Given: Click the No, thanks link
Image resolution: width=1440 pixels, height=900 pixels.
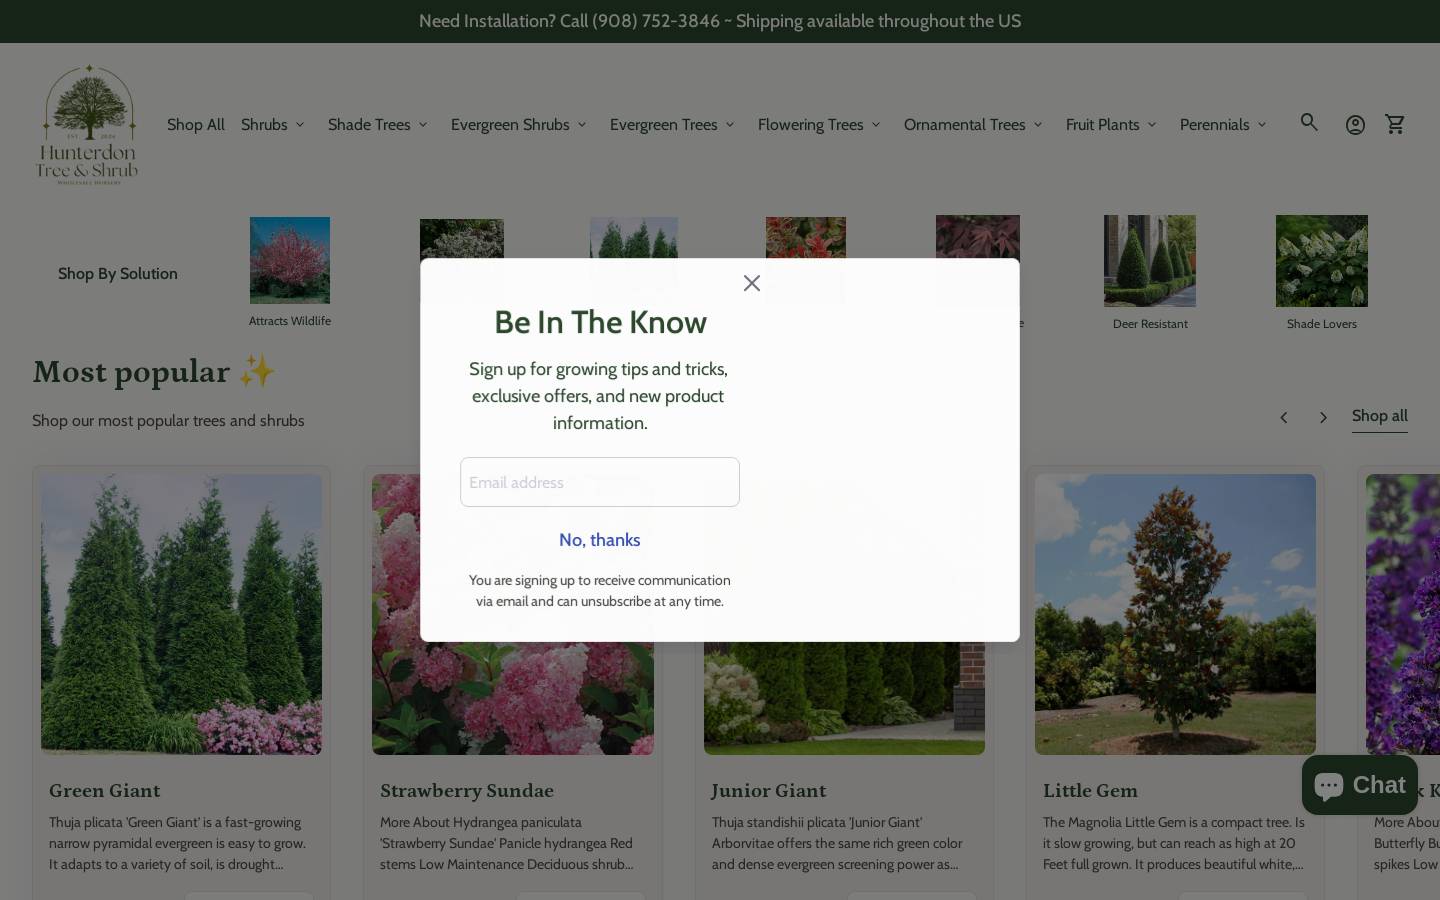Looking at the screenshot, I should (x=600, y=540).
